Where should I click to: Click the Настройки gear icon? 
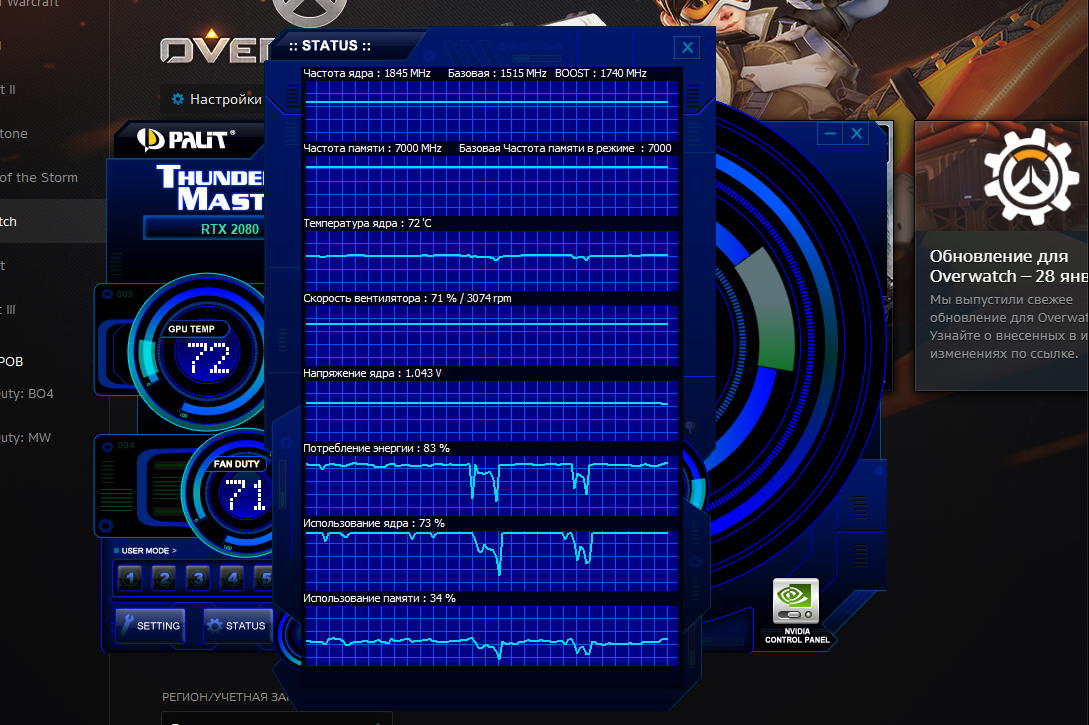pyautogui.click(x=178, y=99)
